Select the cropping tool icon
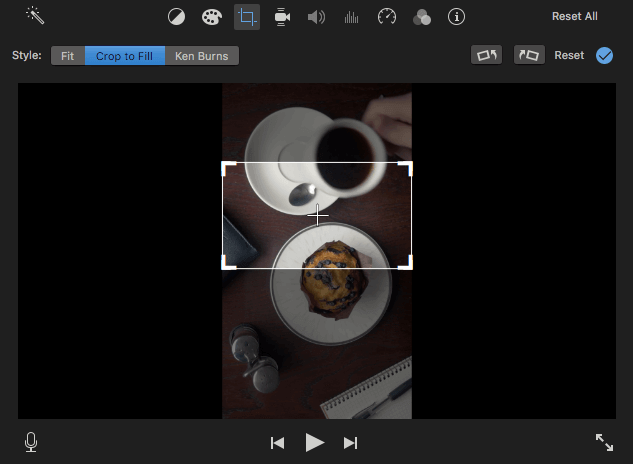 coord(247,17)
